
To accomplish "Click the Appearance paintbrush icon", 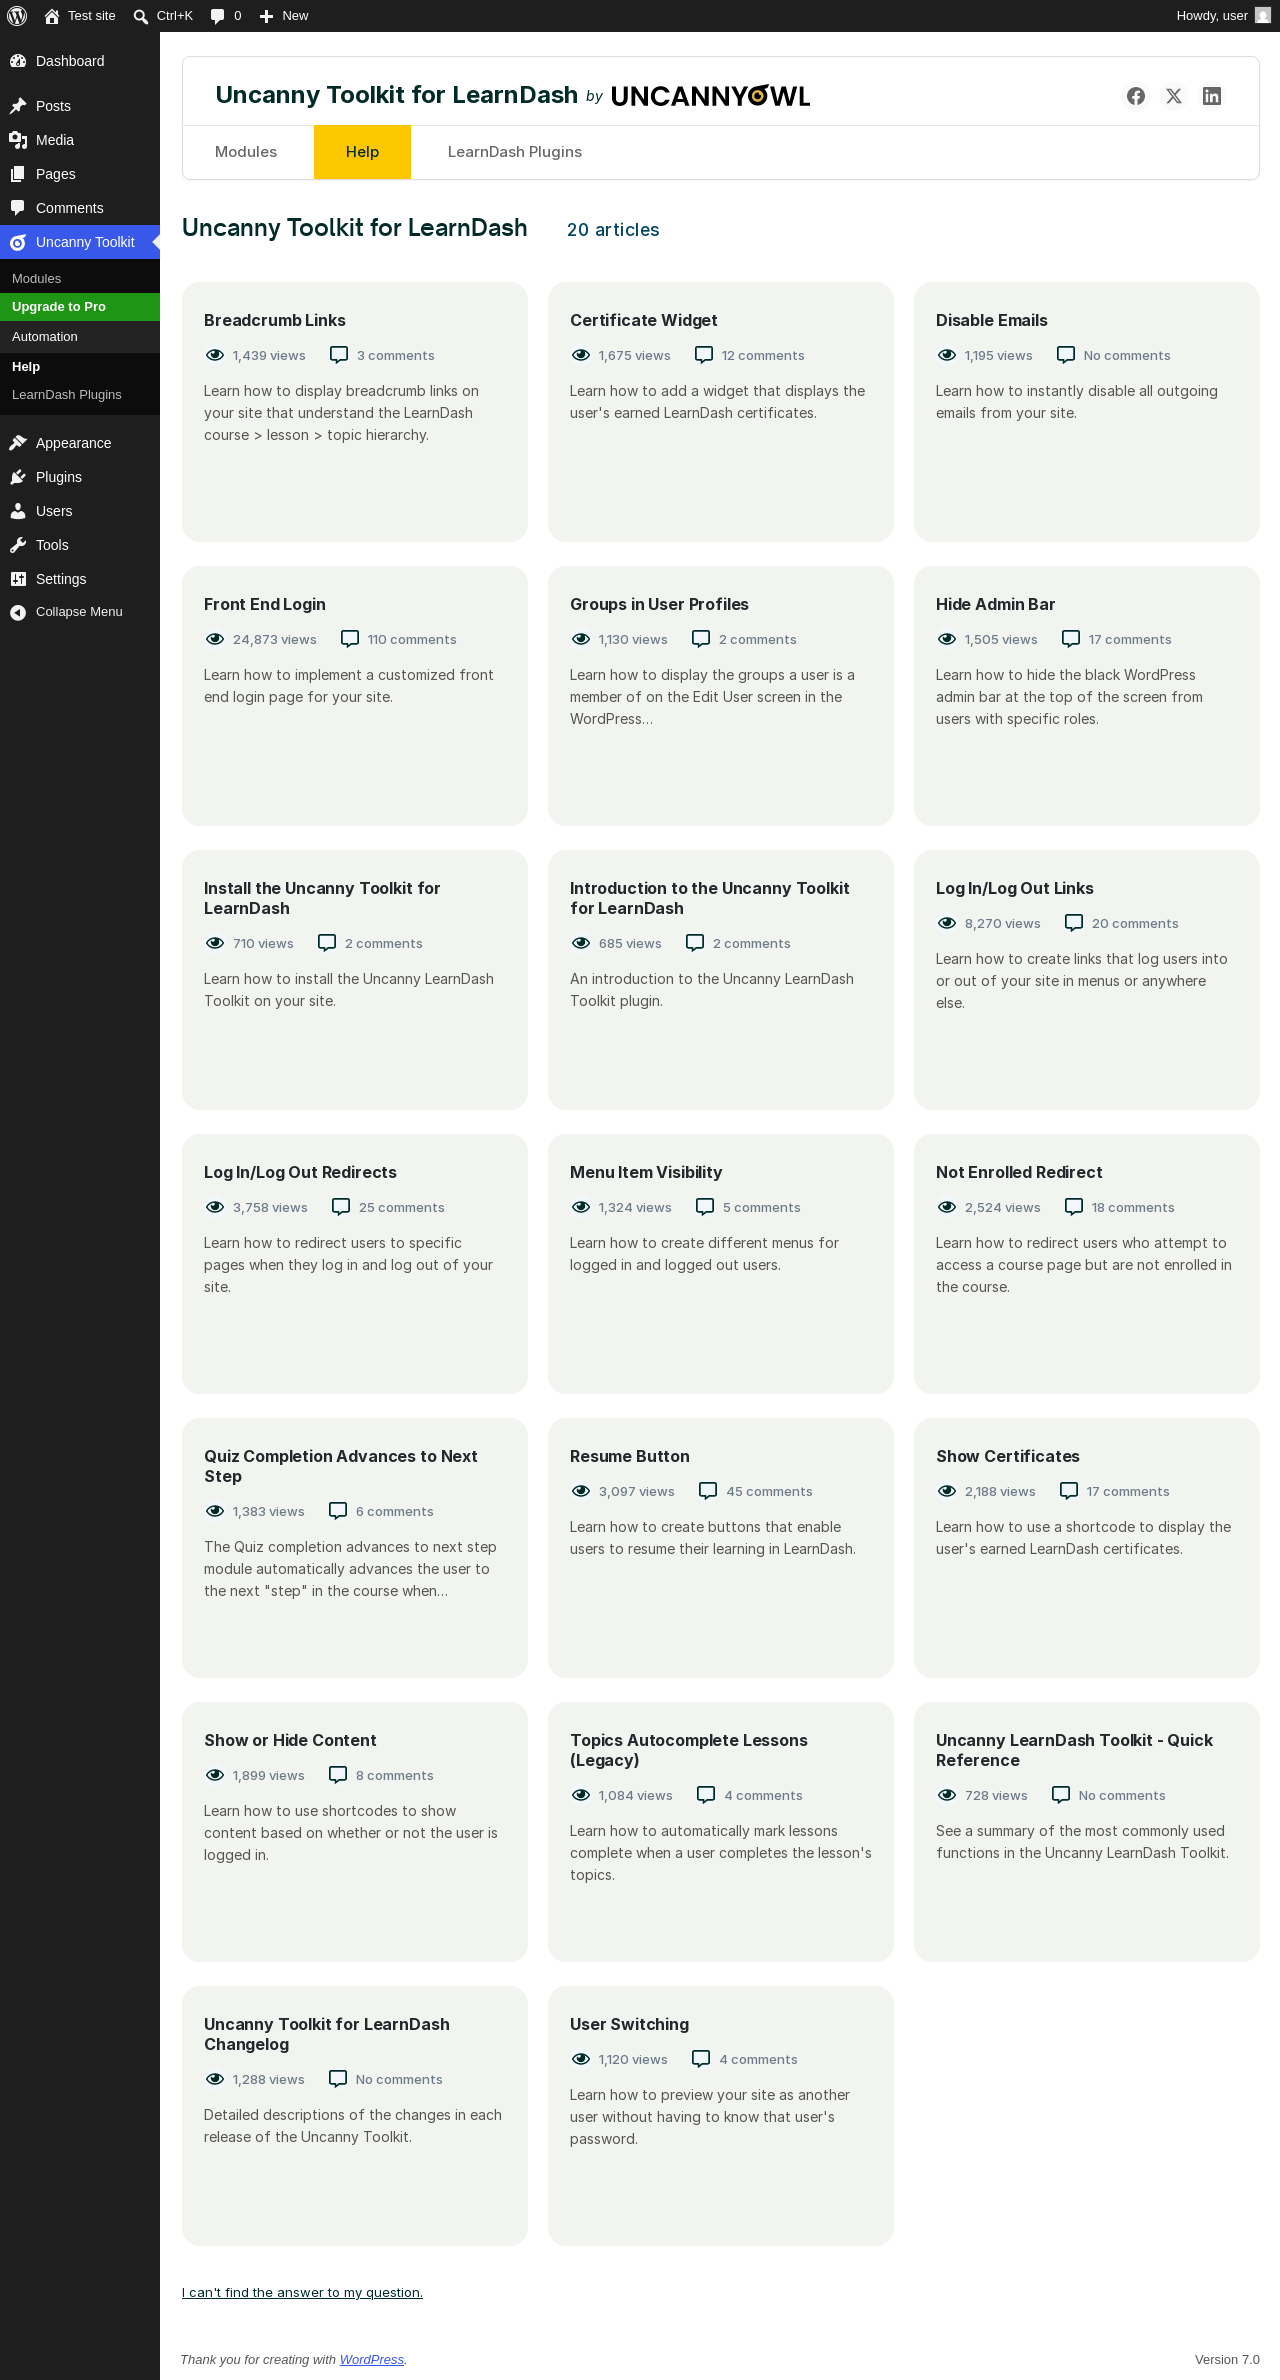I will coord(18,443).
